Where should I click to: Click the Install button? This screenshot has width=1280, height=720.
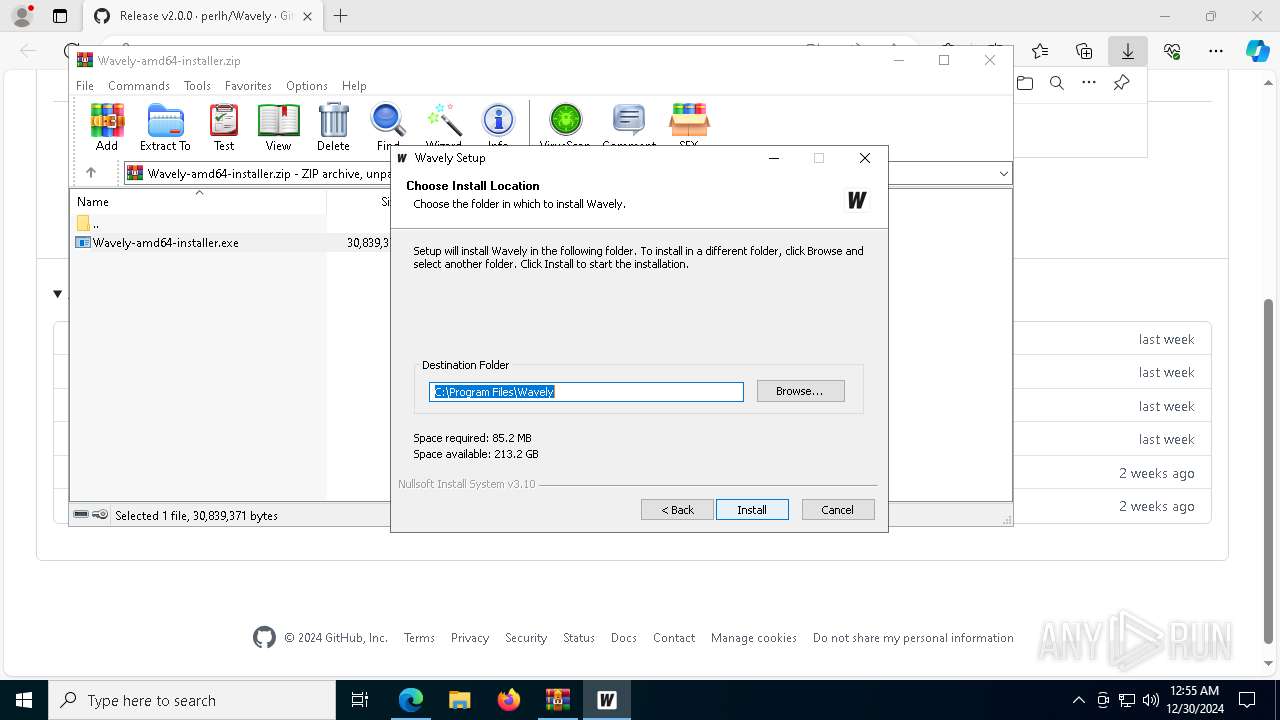(752, 510)
